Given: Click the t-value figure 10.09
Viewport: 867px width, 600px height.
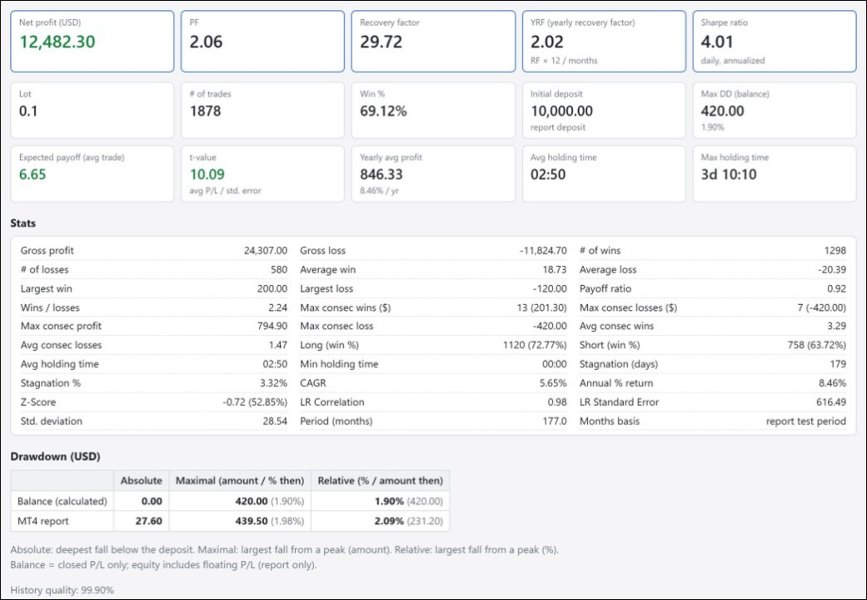Looking at the screenshot, I should pyautogui.click(x=207, y=175).
